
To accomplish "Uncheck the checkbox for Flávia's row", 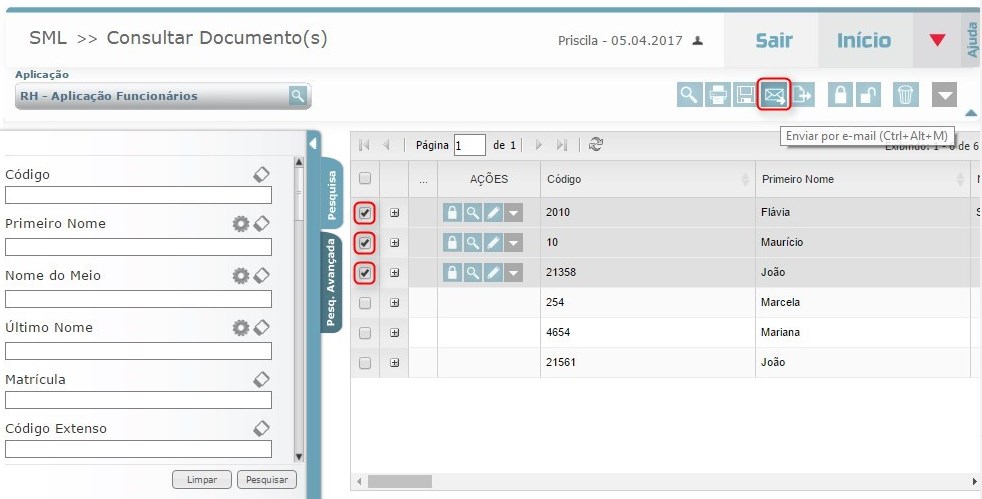I will coord(365,213).
